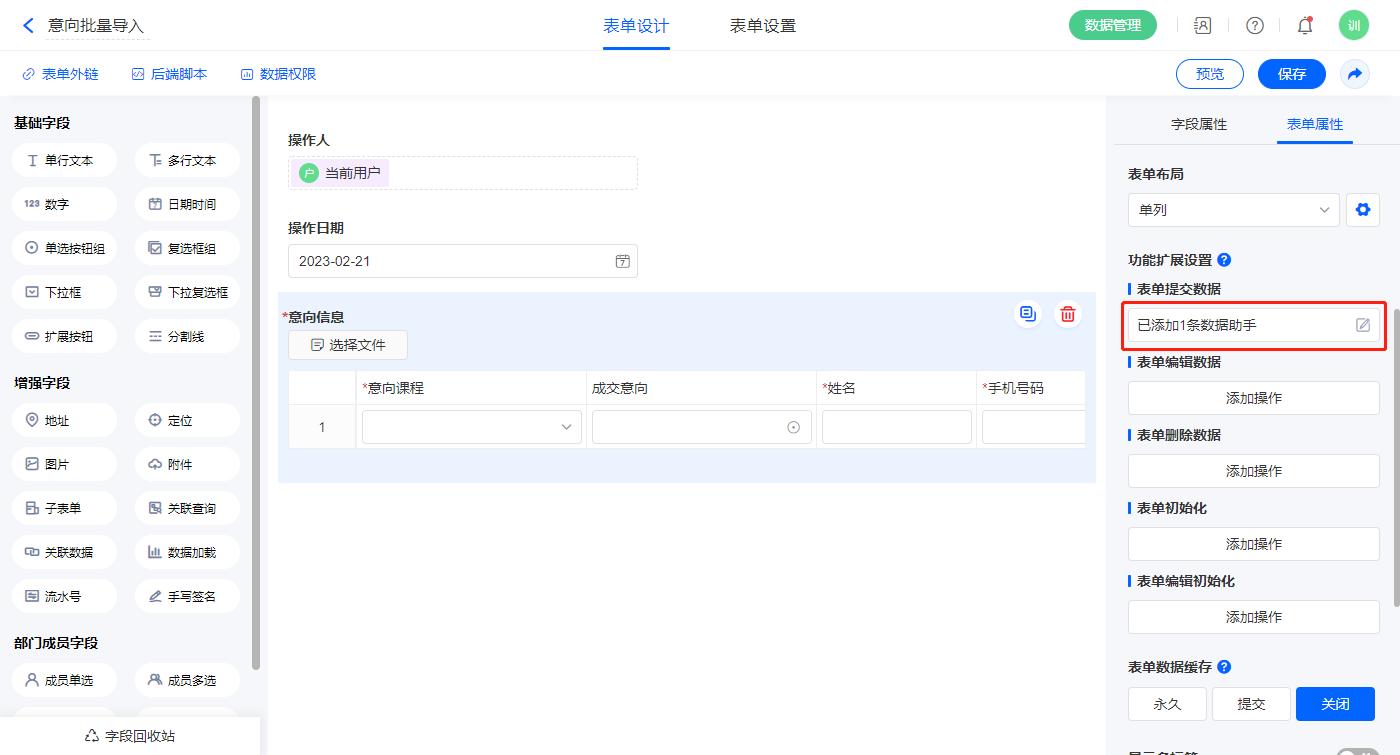This screenshot has width=1400, height=755.
Task: Set 表单数据缓存 to 提交
Action: (x=1251, y=704)
